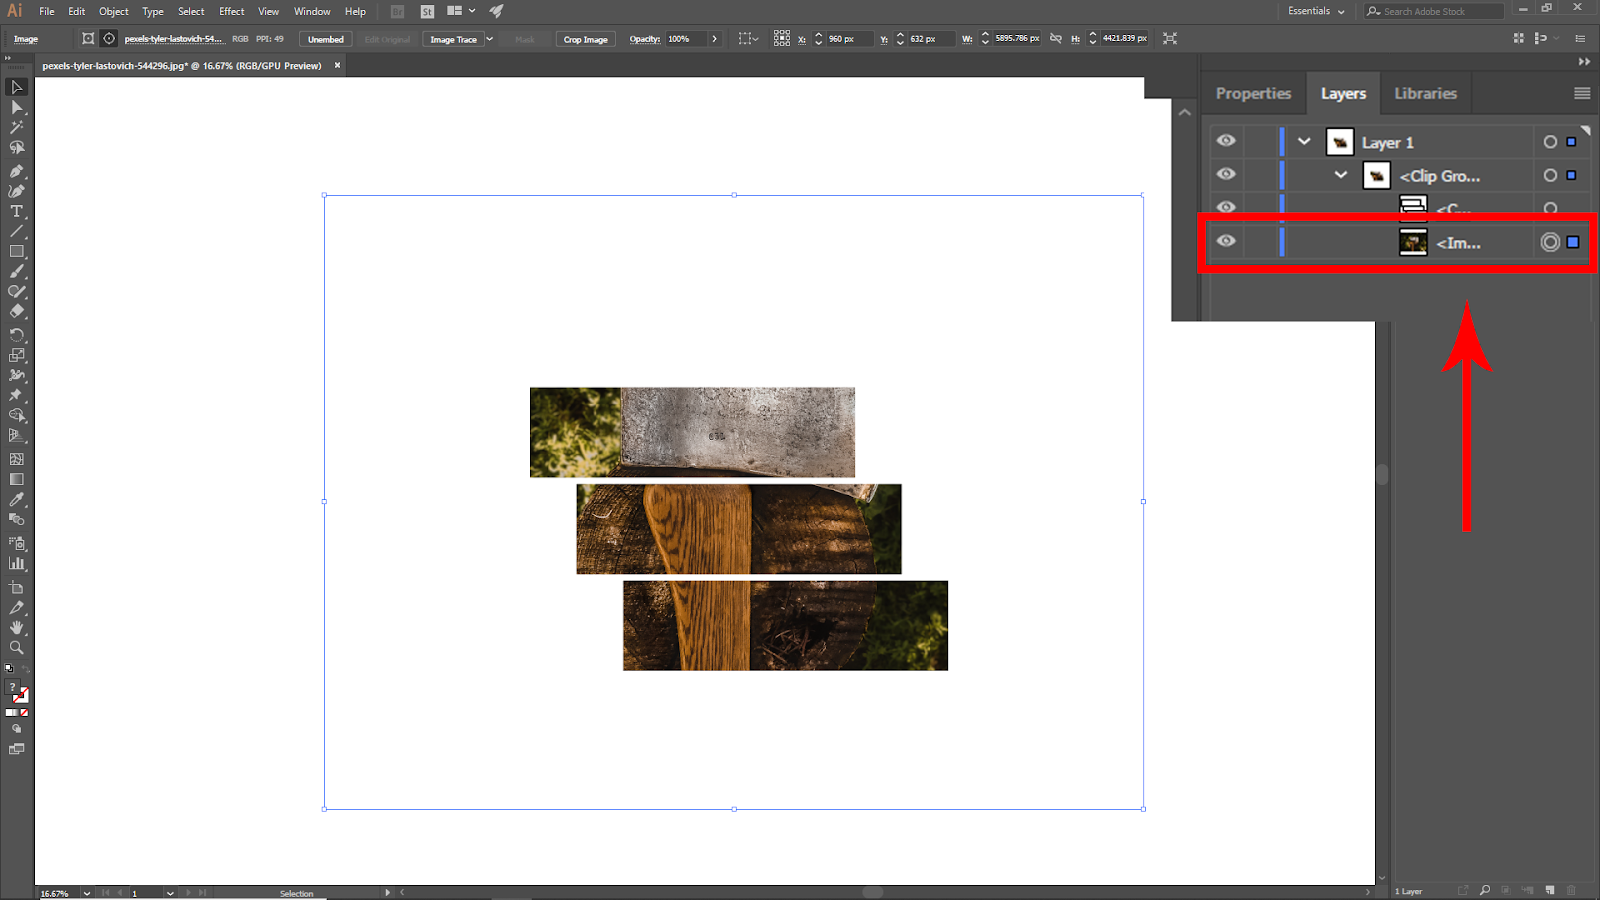Screen dimensions: 1600x900
Task: Select the Pen tool
Action: (x=17, y=171)
